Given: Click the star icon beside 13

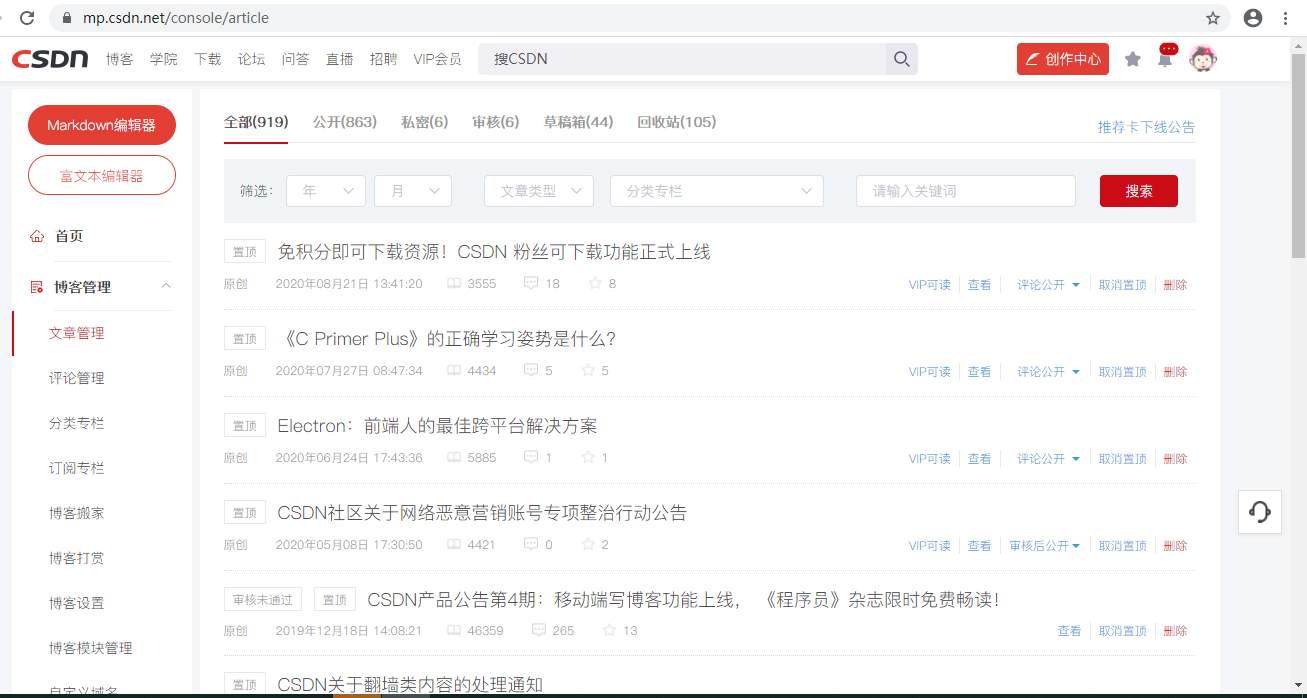Looking at the screenshot, I should (610, 631).
